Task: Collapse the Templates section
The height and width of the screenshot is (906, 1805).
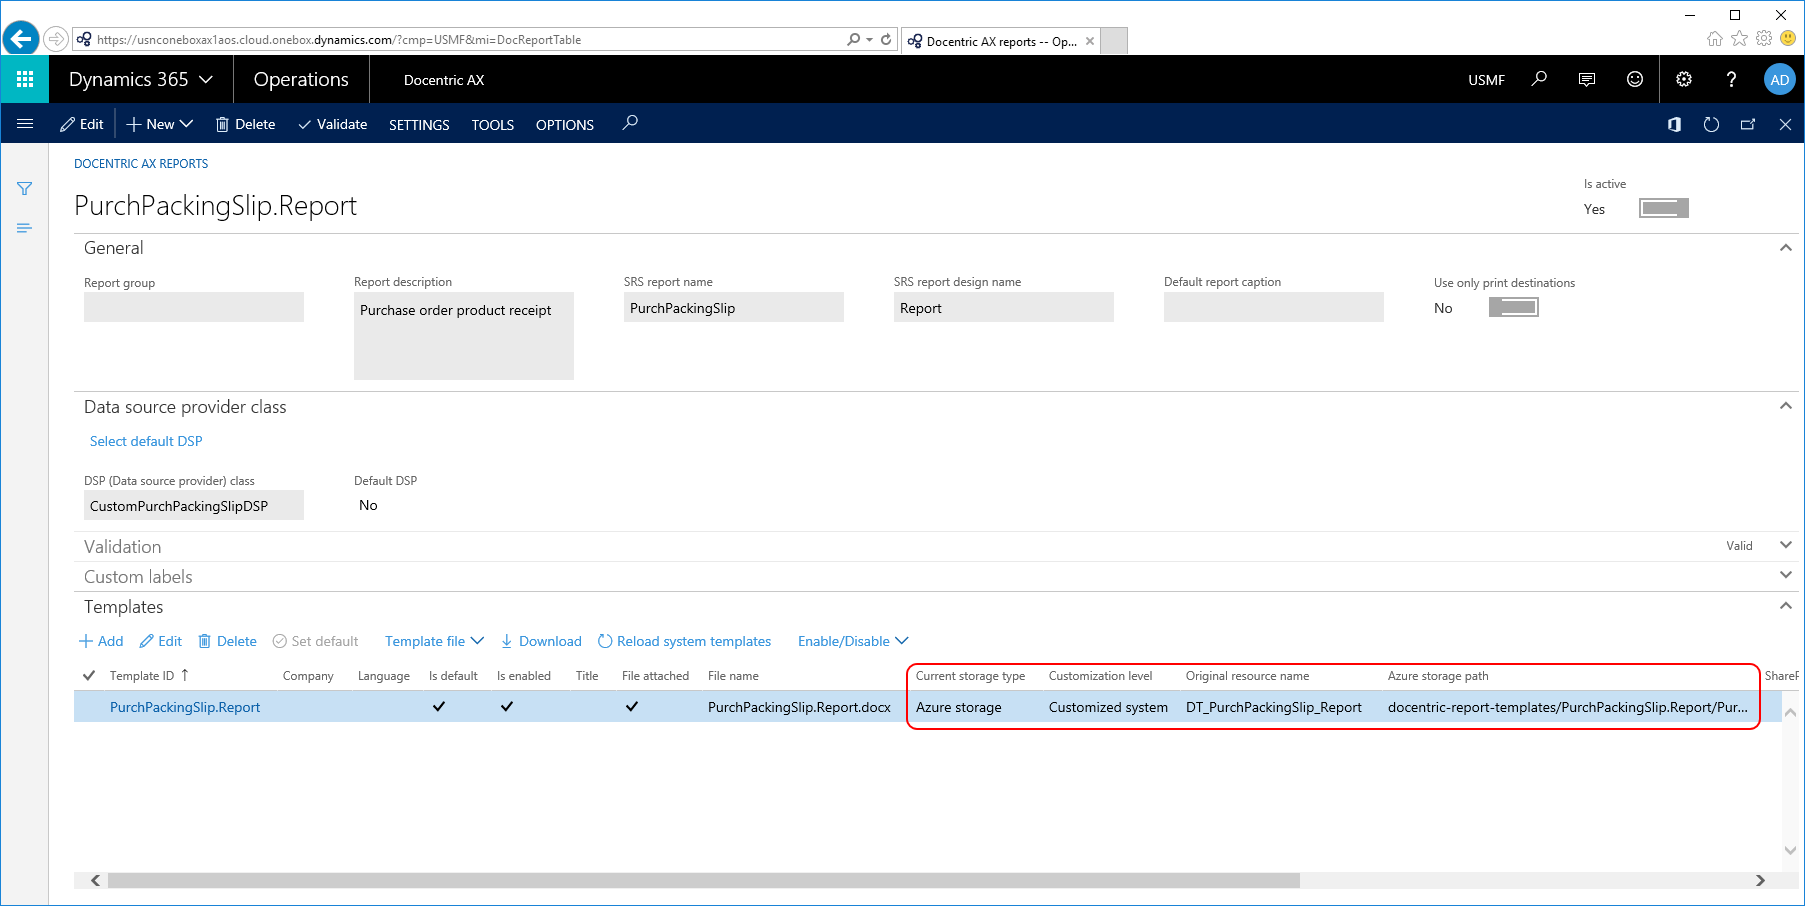Action: tap(1785, 606)
